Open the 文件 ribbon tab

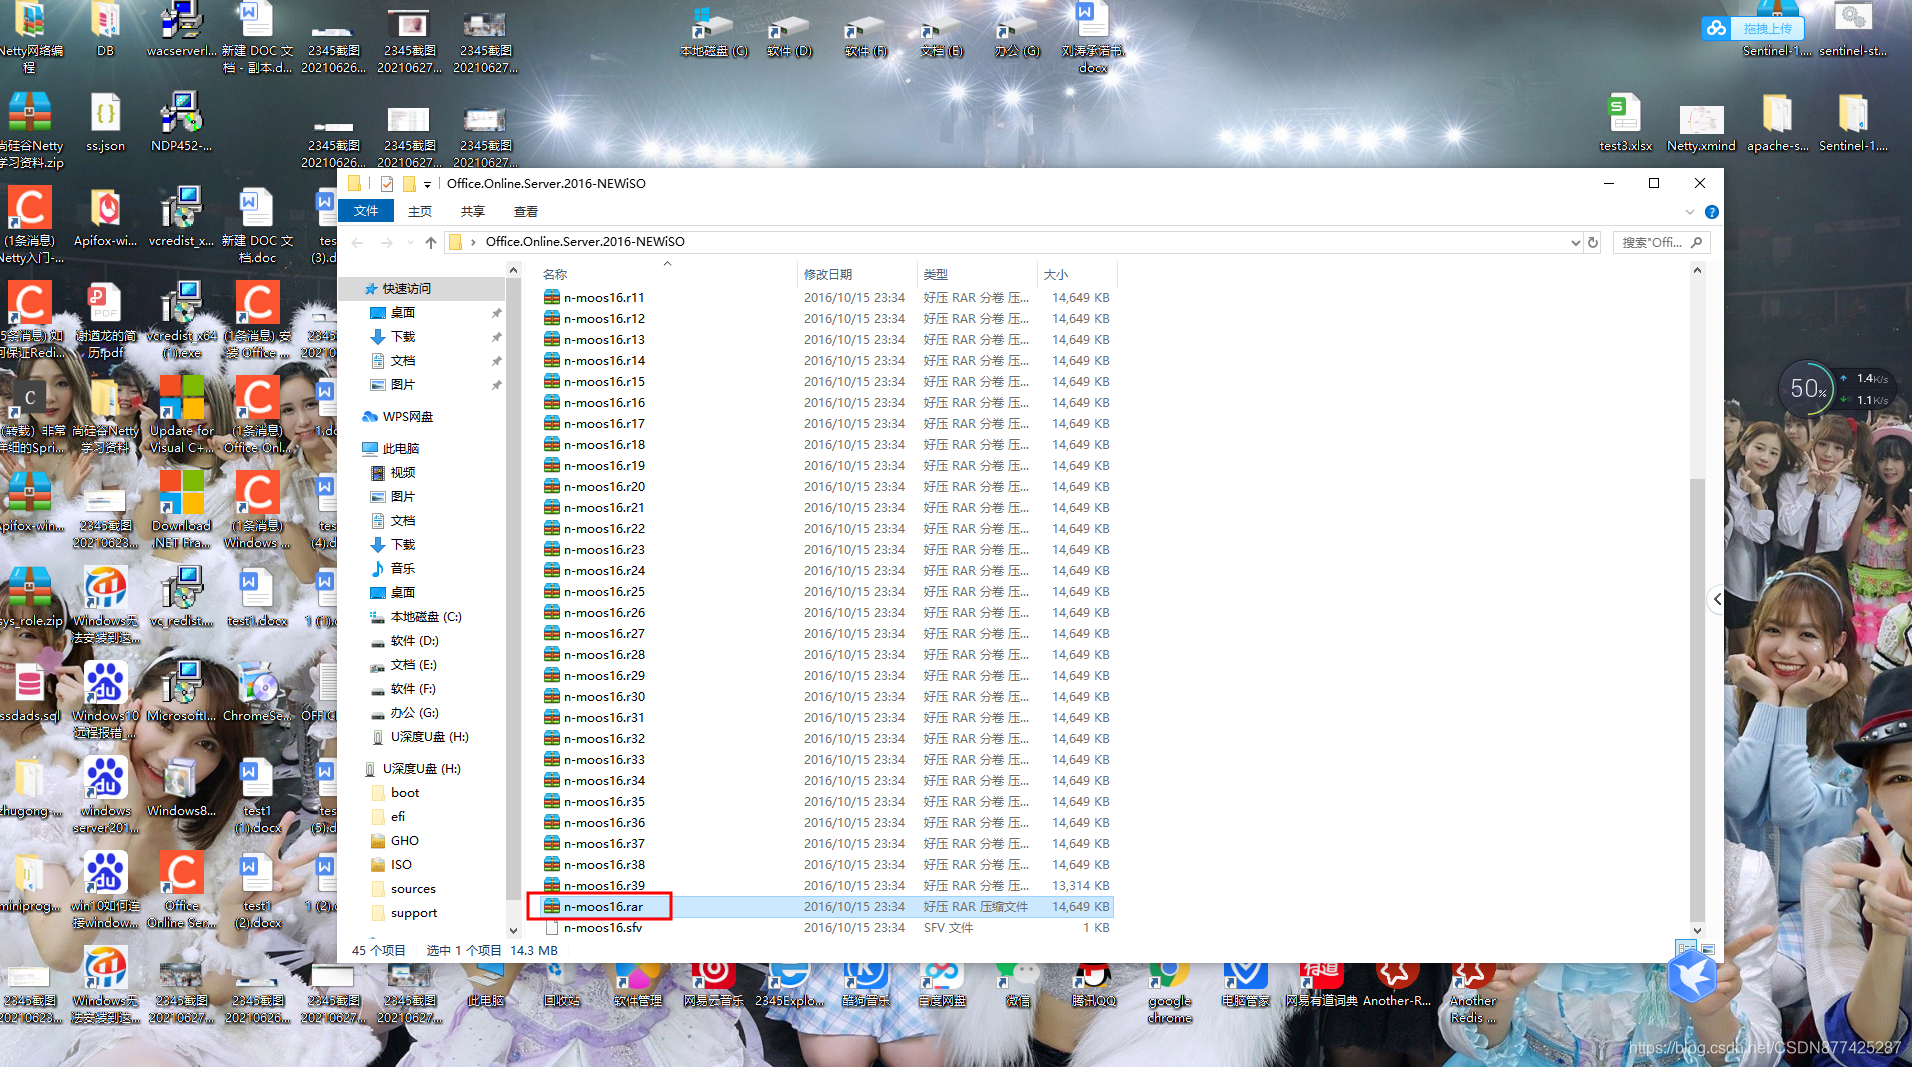coord(366,211)
